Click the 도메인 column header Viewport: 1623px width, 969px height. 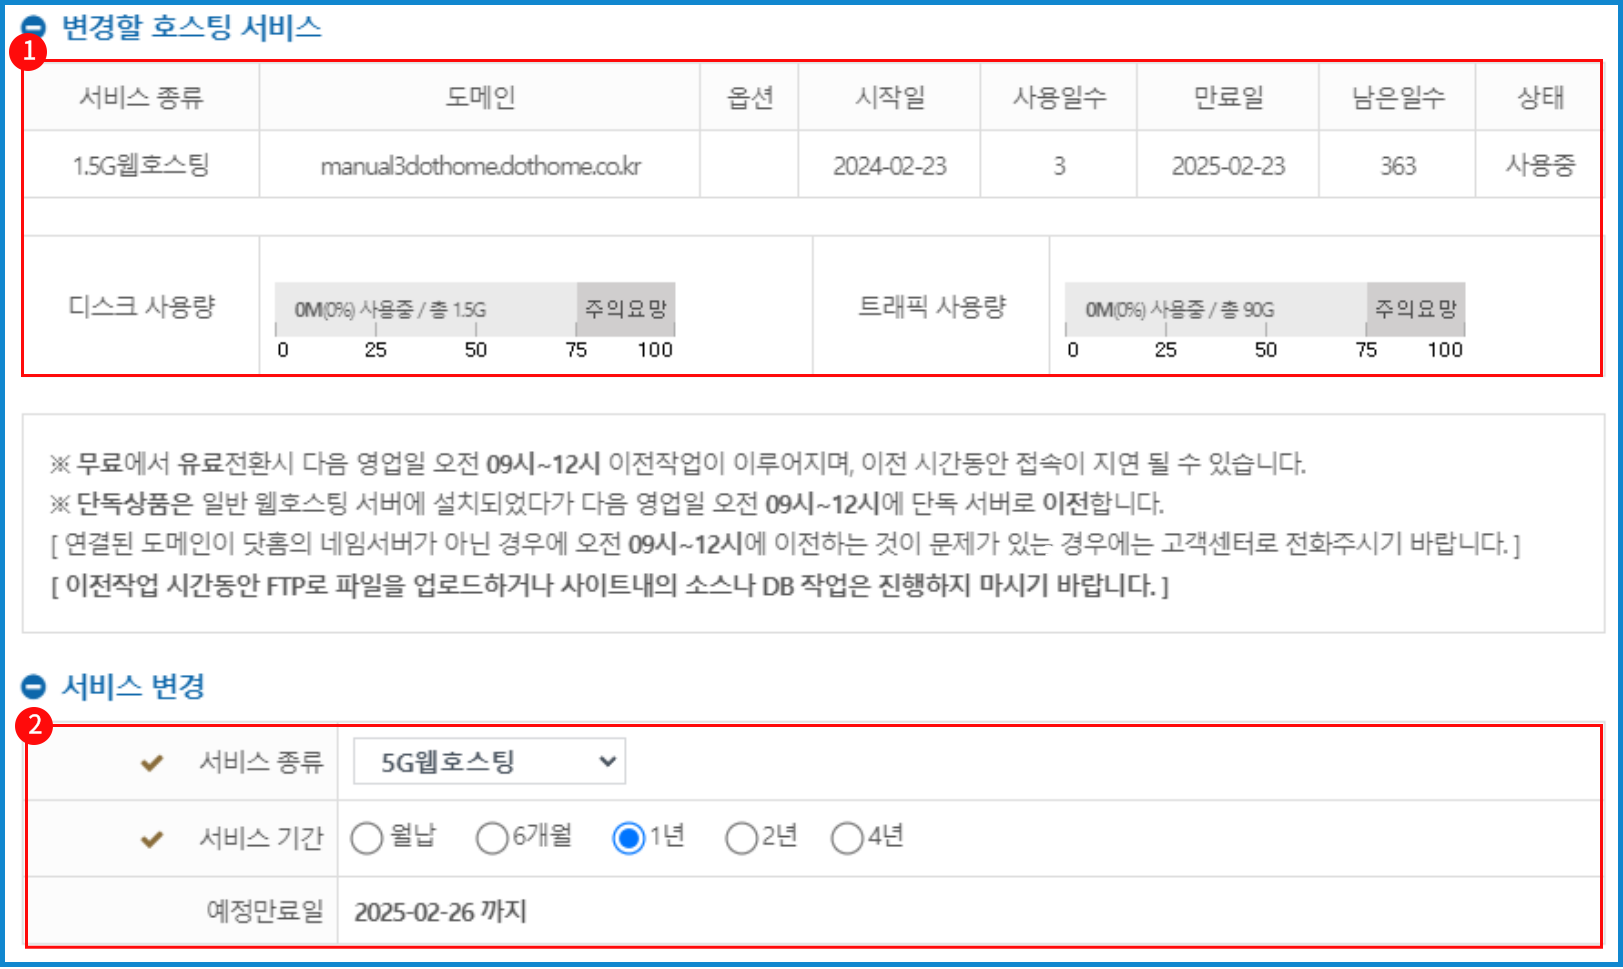[480, 97]
